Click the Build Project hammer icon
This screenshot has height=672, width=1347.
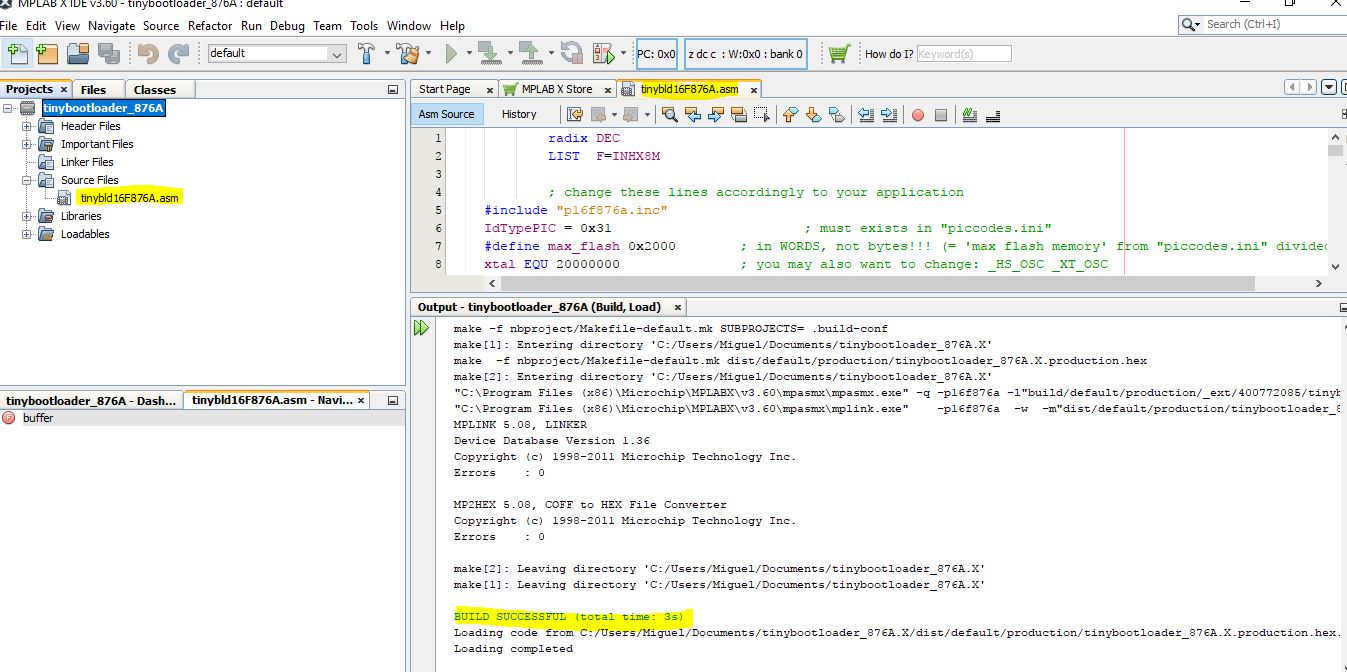pos(366,54)
